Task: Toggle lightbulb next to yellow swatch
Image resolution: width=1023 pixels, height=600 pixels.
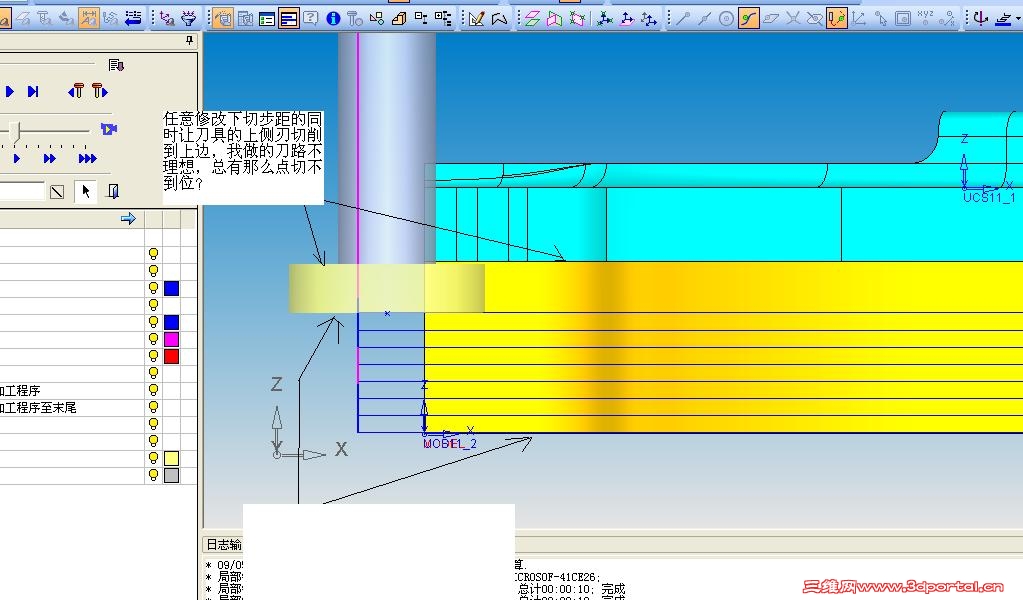Action: click(153, 458)
